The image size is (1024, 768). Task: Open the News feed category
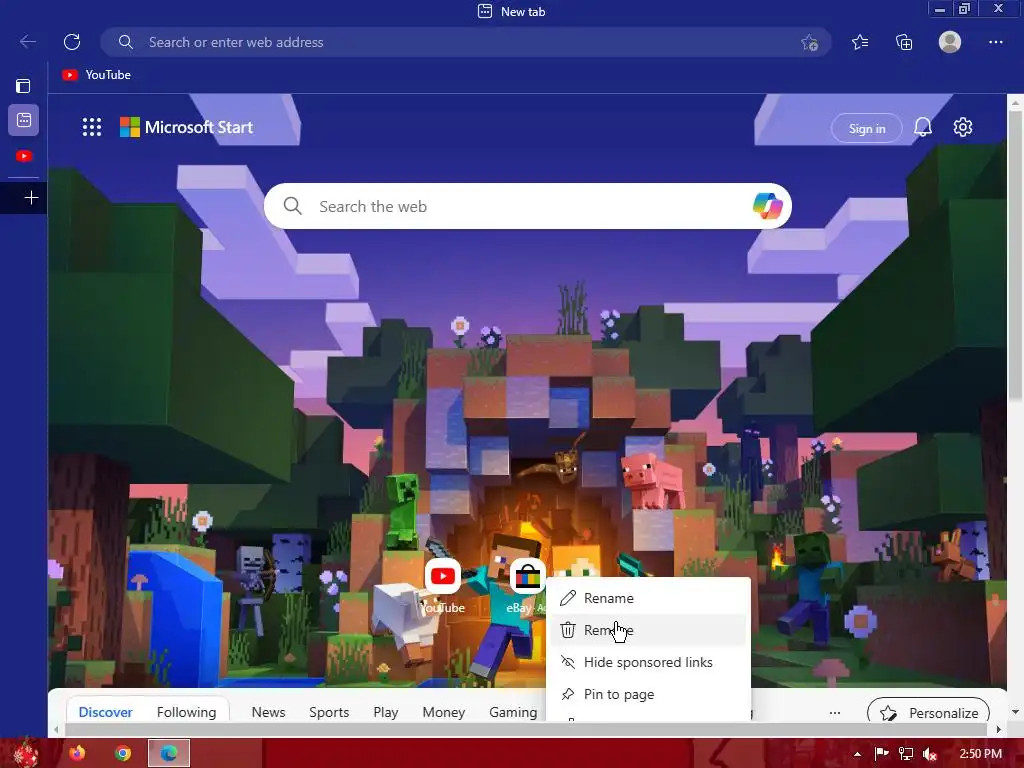268,712
